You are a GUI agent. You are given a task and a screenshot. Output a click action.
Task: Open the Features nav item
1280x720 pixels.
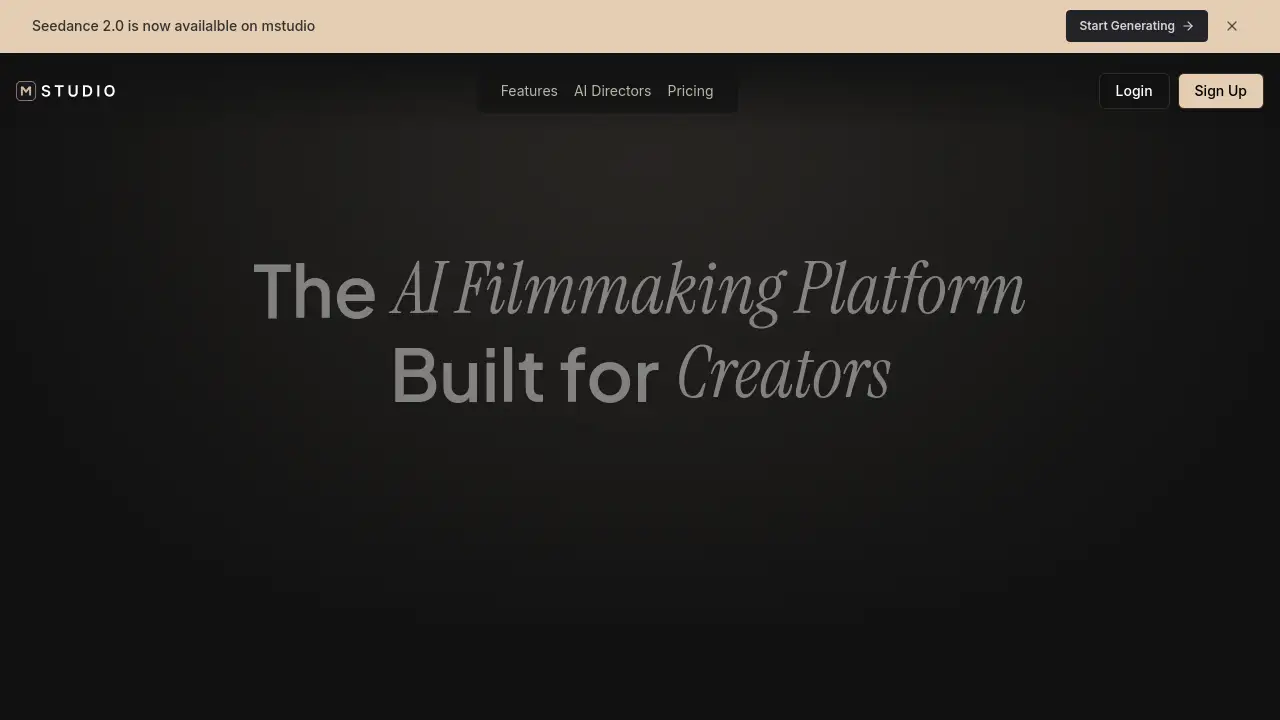click(529, 91)
